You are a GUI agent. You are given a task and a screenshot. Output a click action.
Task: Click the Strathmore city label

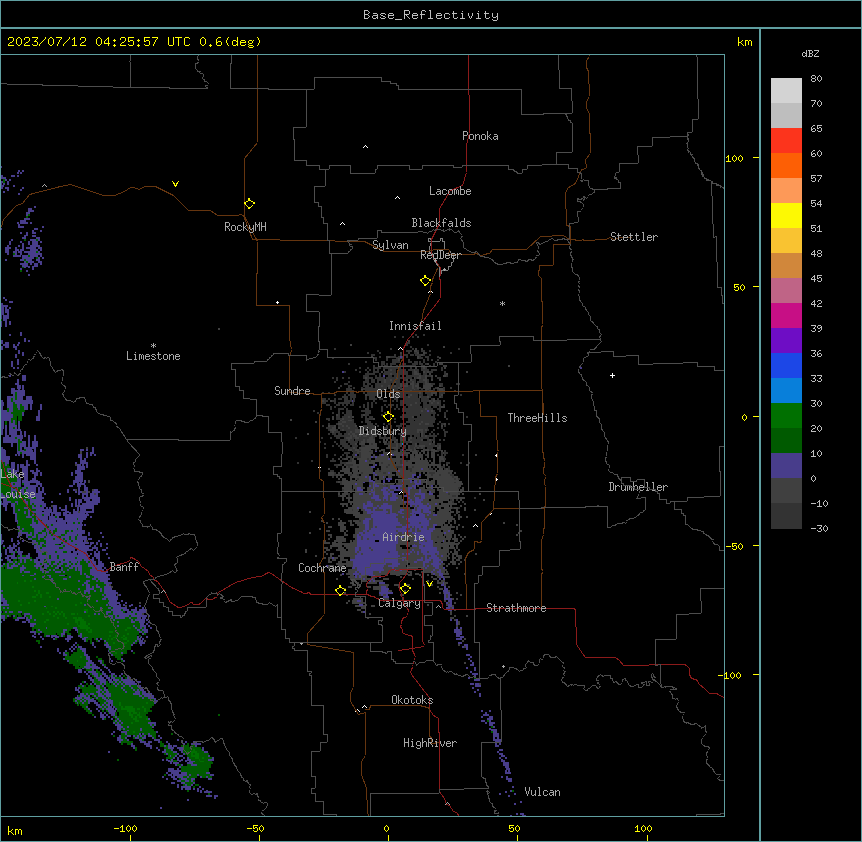[516, 608]
